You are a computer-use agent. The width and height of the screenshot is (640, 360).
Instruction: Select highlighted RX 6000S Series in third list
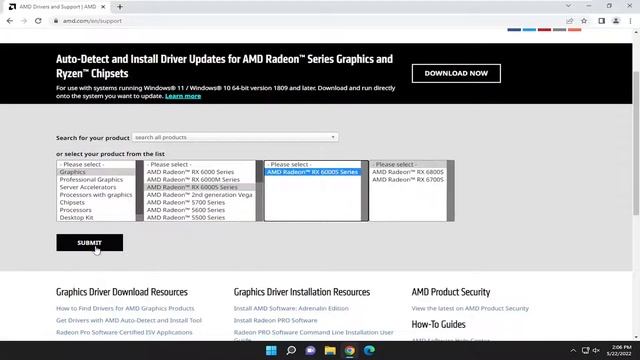[x=313, y=172]
